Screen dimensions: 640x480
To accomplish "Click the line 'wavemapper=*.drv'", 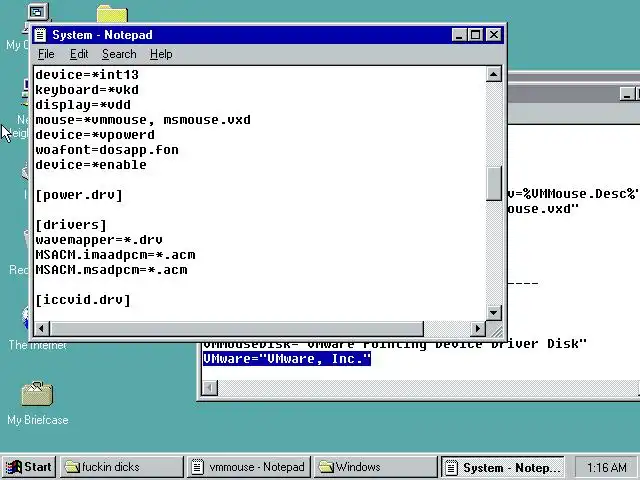I will pyautogui.click(x=99, y=240).
